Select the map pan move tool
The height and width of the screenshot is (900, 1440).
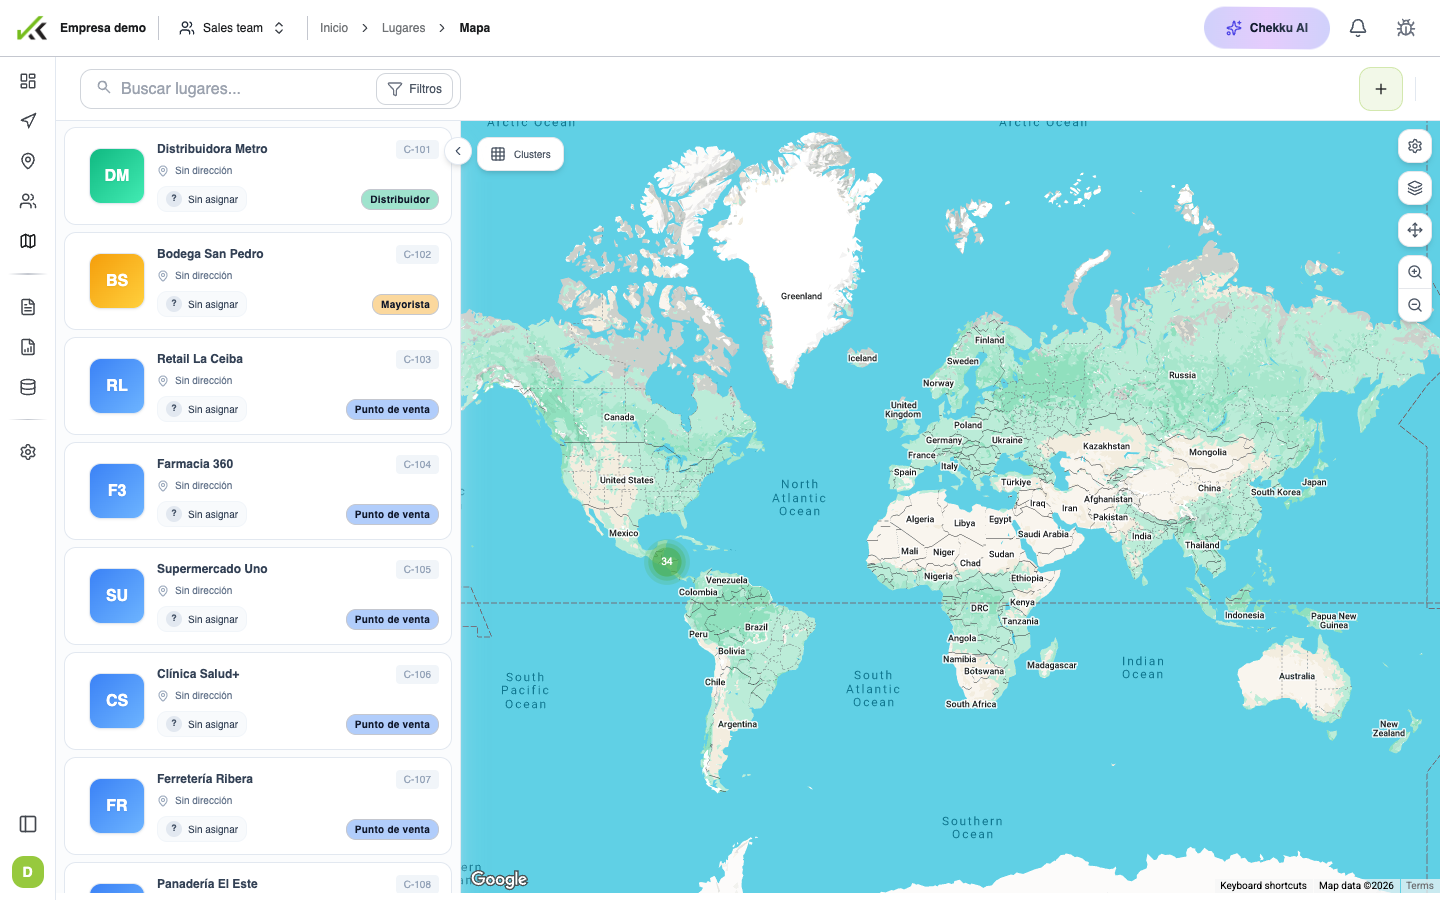point(1415,230)
